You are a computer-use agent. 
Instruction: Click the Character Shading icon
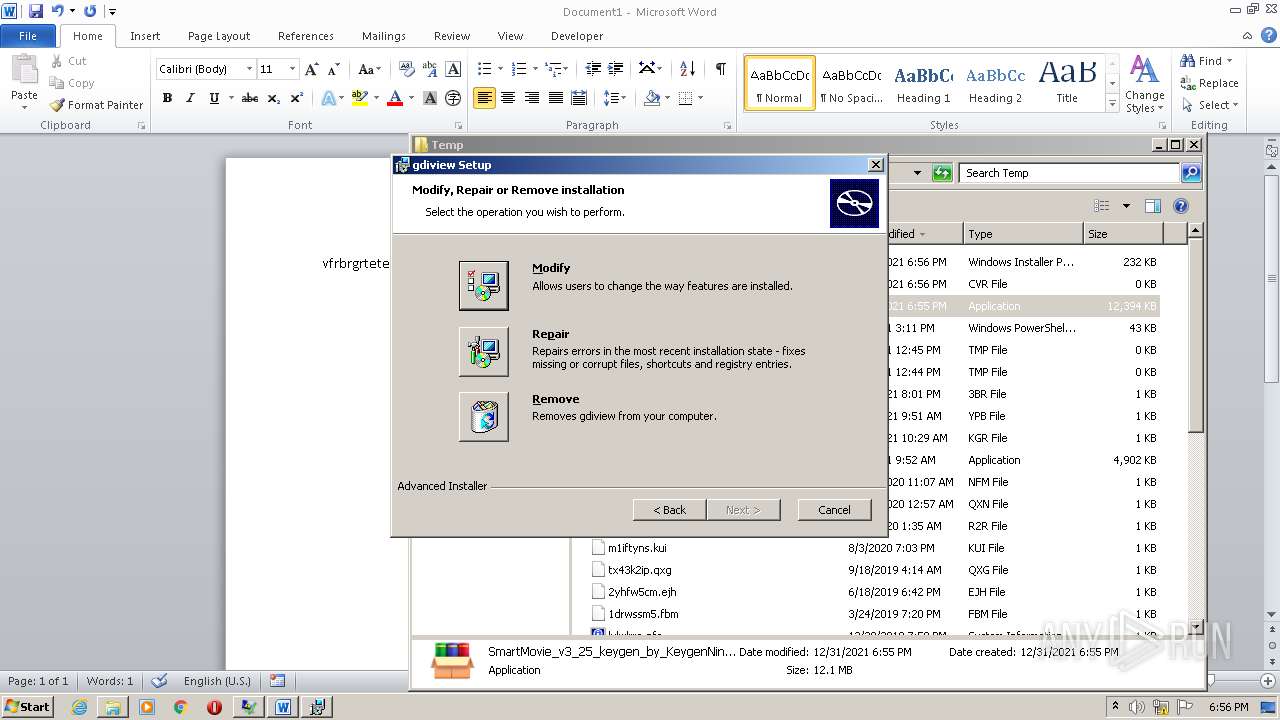[x=430, y=98]
